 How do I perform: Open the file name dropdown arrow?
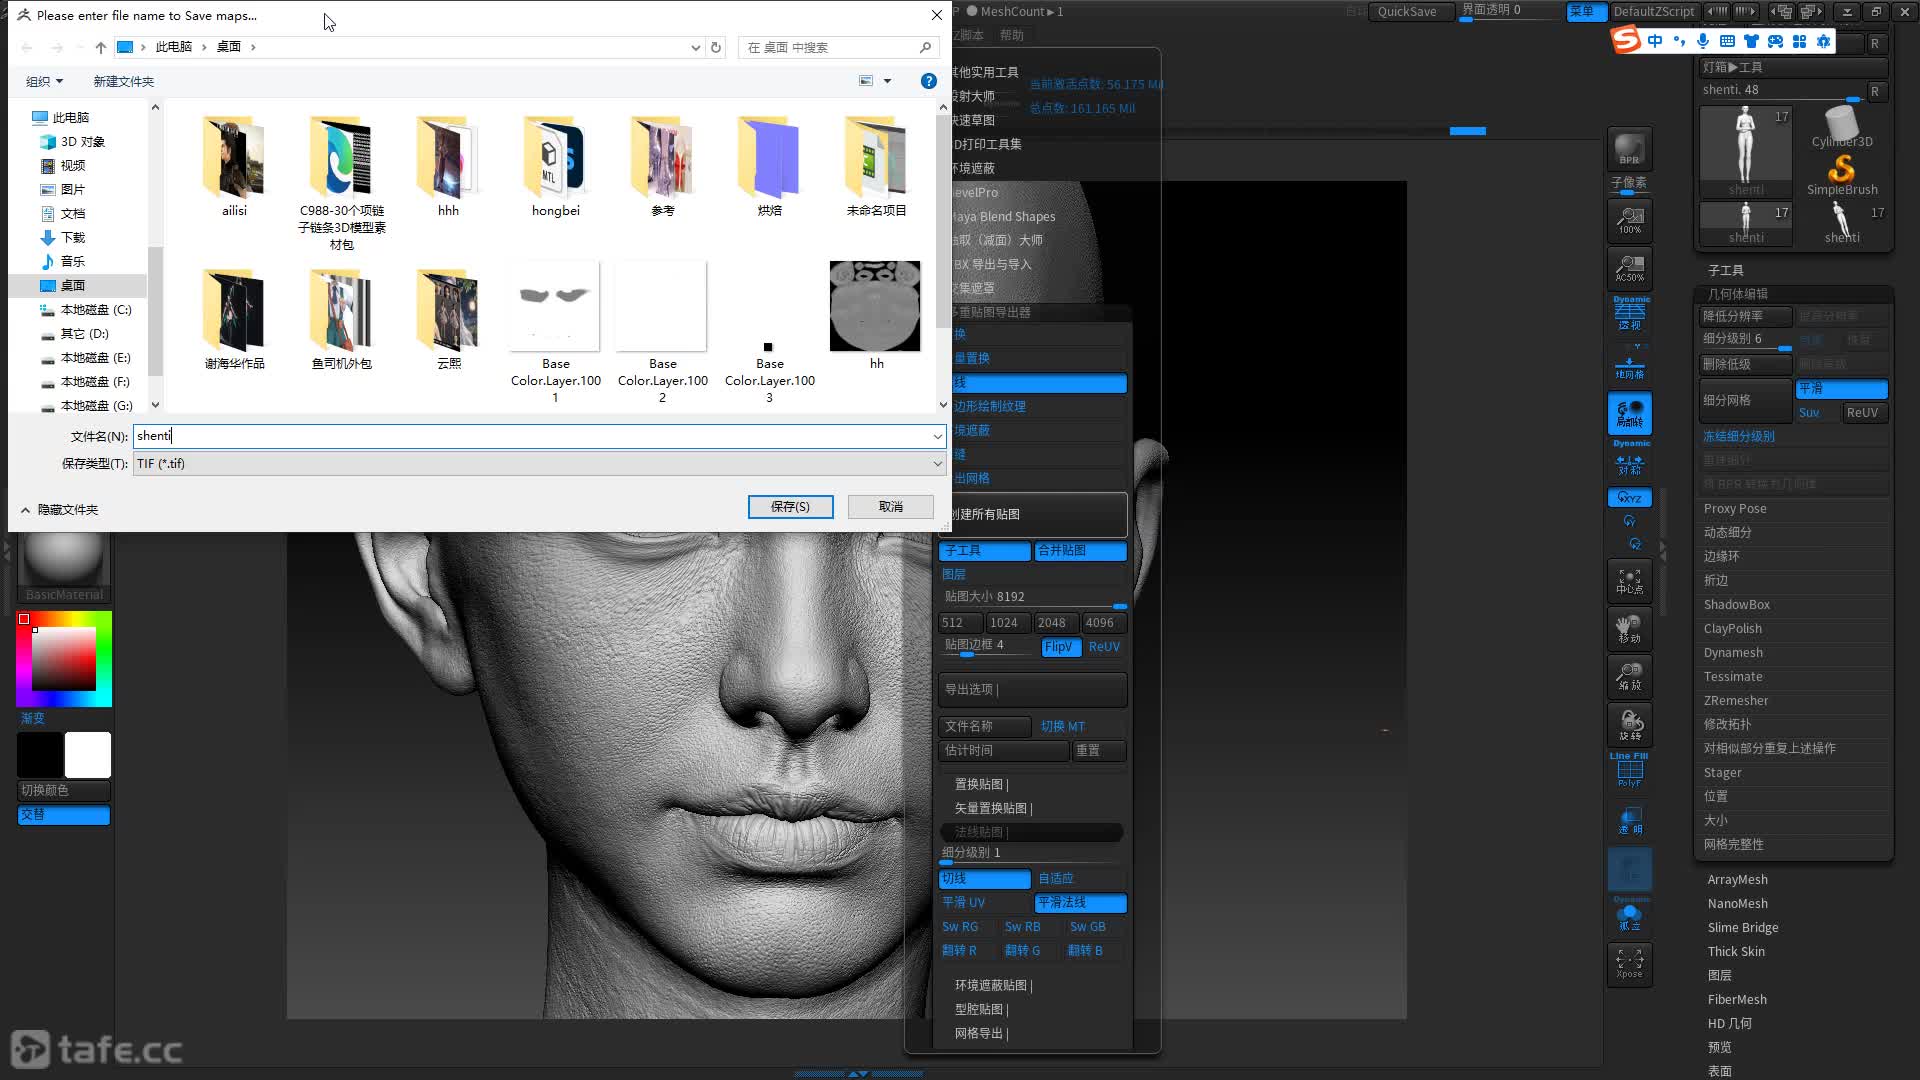tap(937, 436)
